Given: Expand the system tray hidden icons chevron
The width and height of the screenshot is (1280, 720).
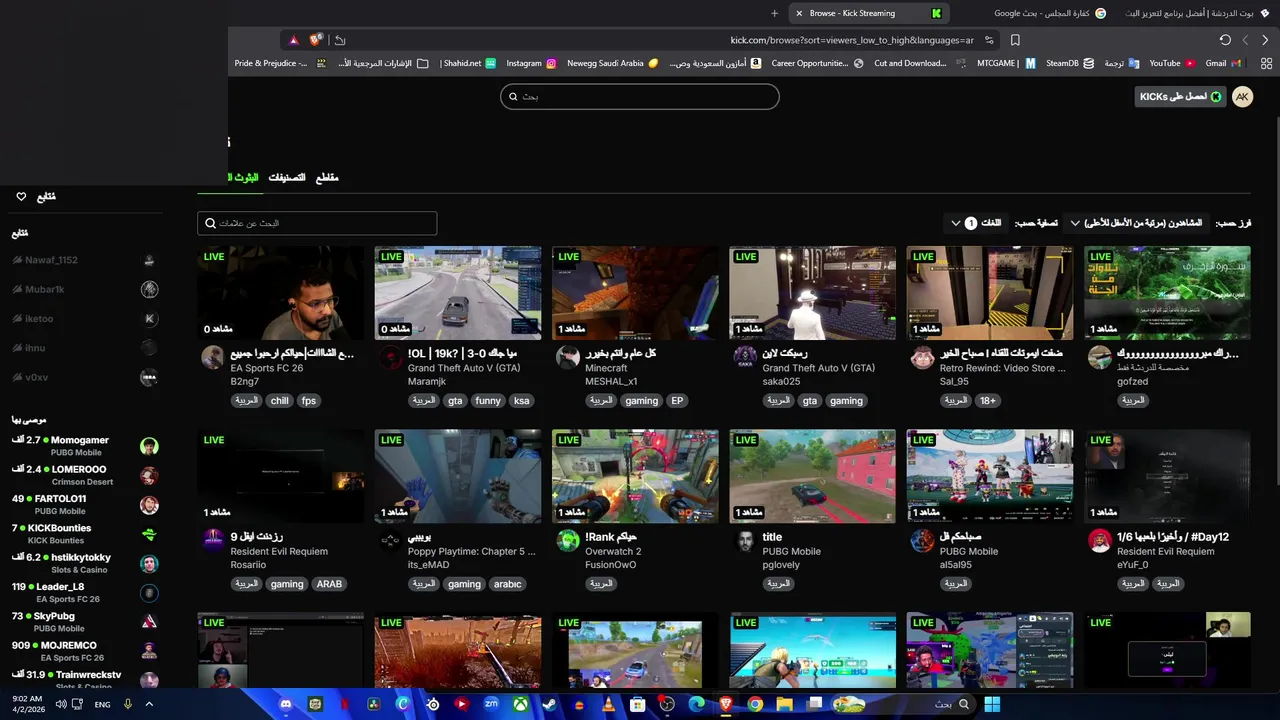Looking at the screenshot, I should (x=149, y=704).
